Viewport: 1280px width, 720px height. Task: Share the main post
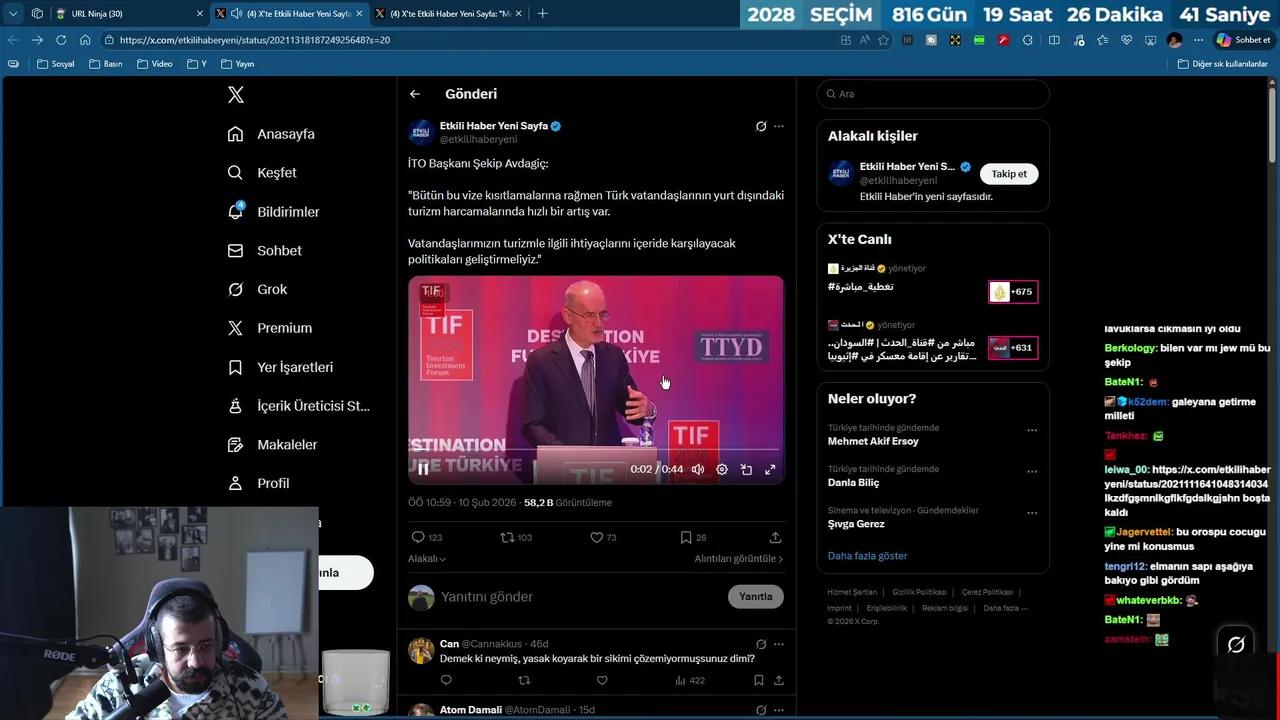click(775, 537)
